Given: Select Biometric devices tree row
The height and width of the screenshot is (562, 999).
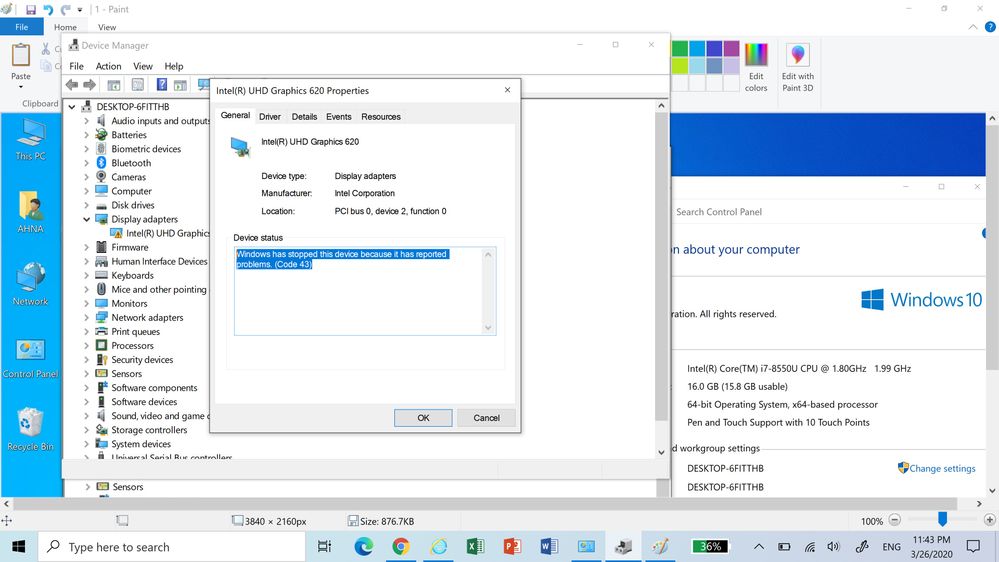Looking at the screenshot, I should click(138, 149).
